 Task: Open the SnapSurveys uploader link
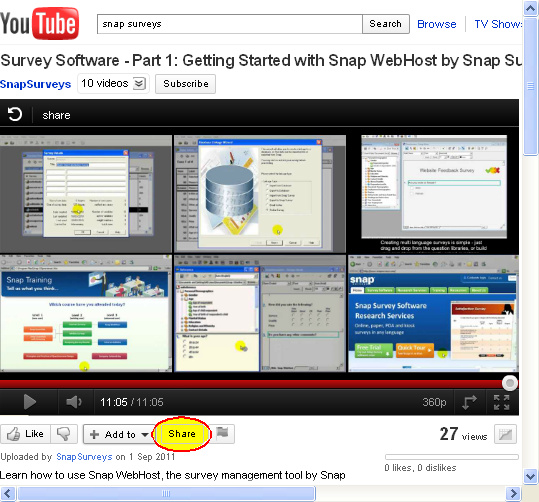(84, 457)
